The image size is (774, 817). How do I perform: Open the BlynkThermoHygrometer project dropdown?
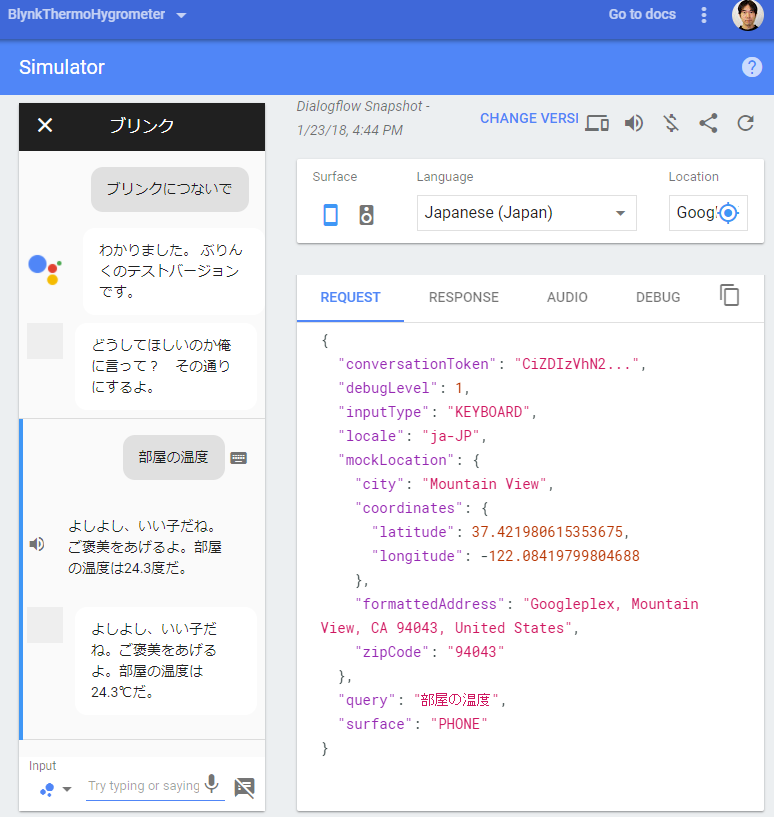97,15
